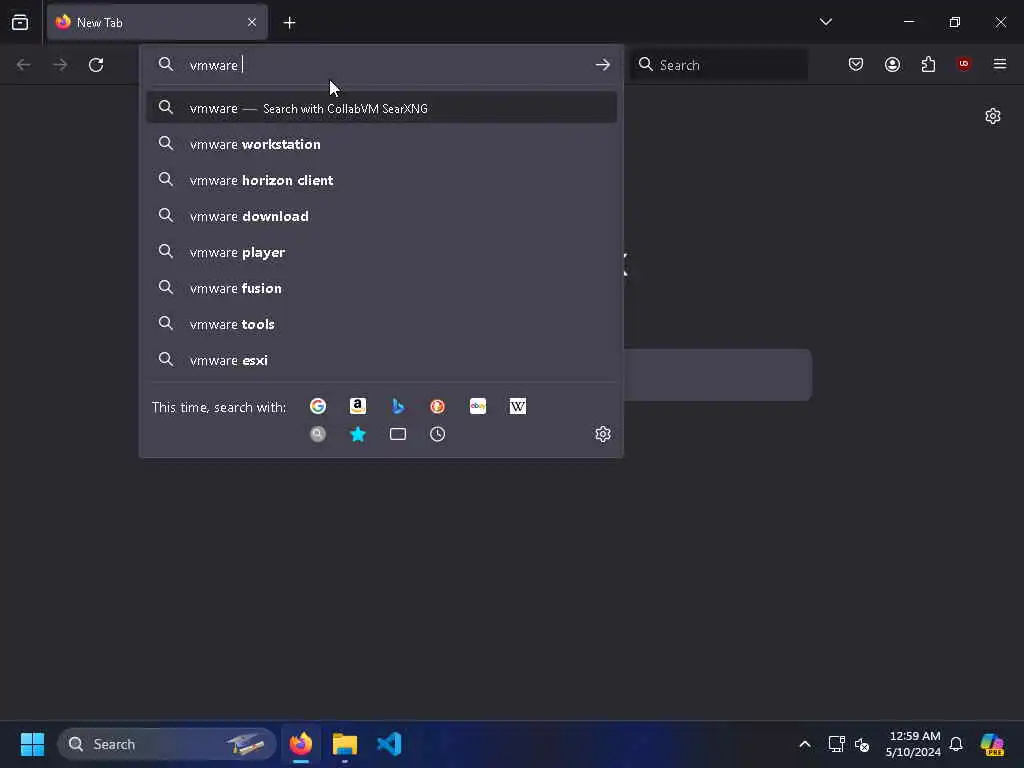Choose suggestion vmware download
1024x768 pixels.
point(381,216)
